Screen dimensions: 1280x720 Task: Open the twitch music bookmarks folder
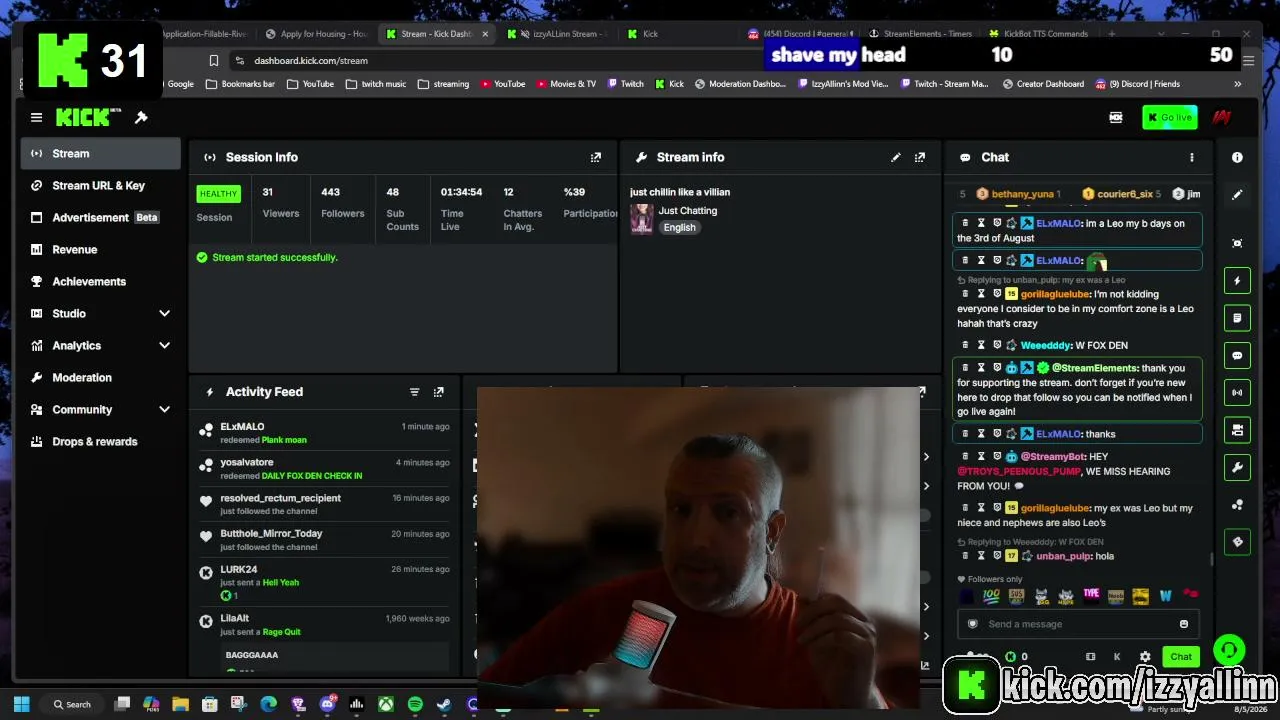[x=376, y=84]
